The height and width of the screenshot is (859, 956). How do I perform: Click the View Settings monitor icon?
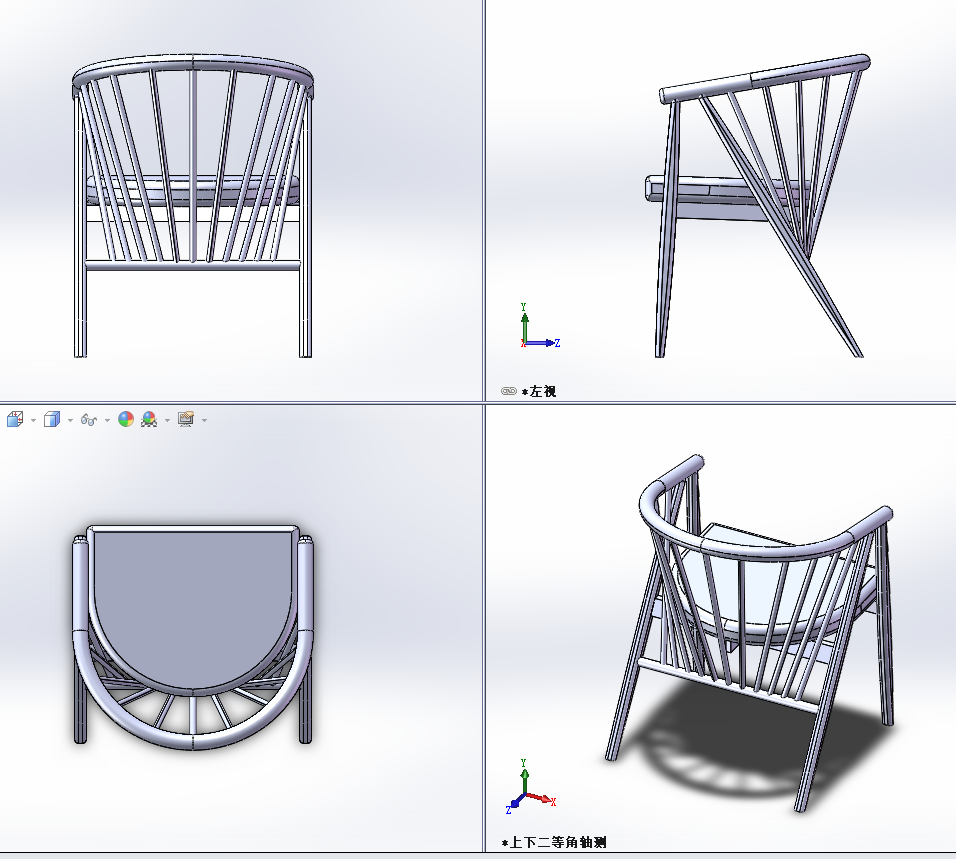tap(186, 419)
